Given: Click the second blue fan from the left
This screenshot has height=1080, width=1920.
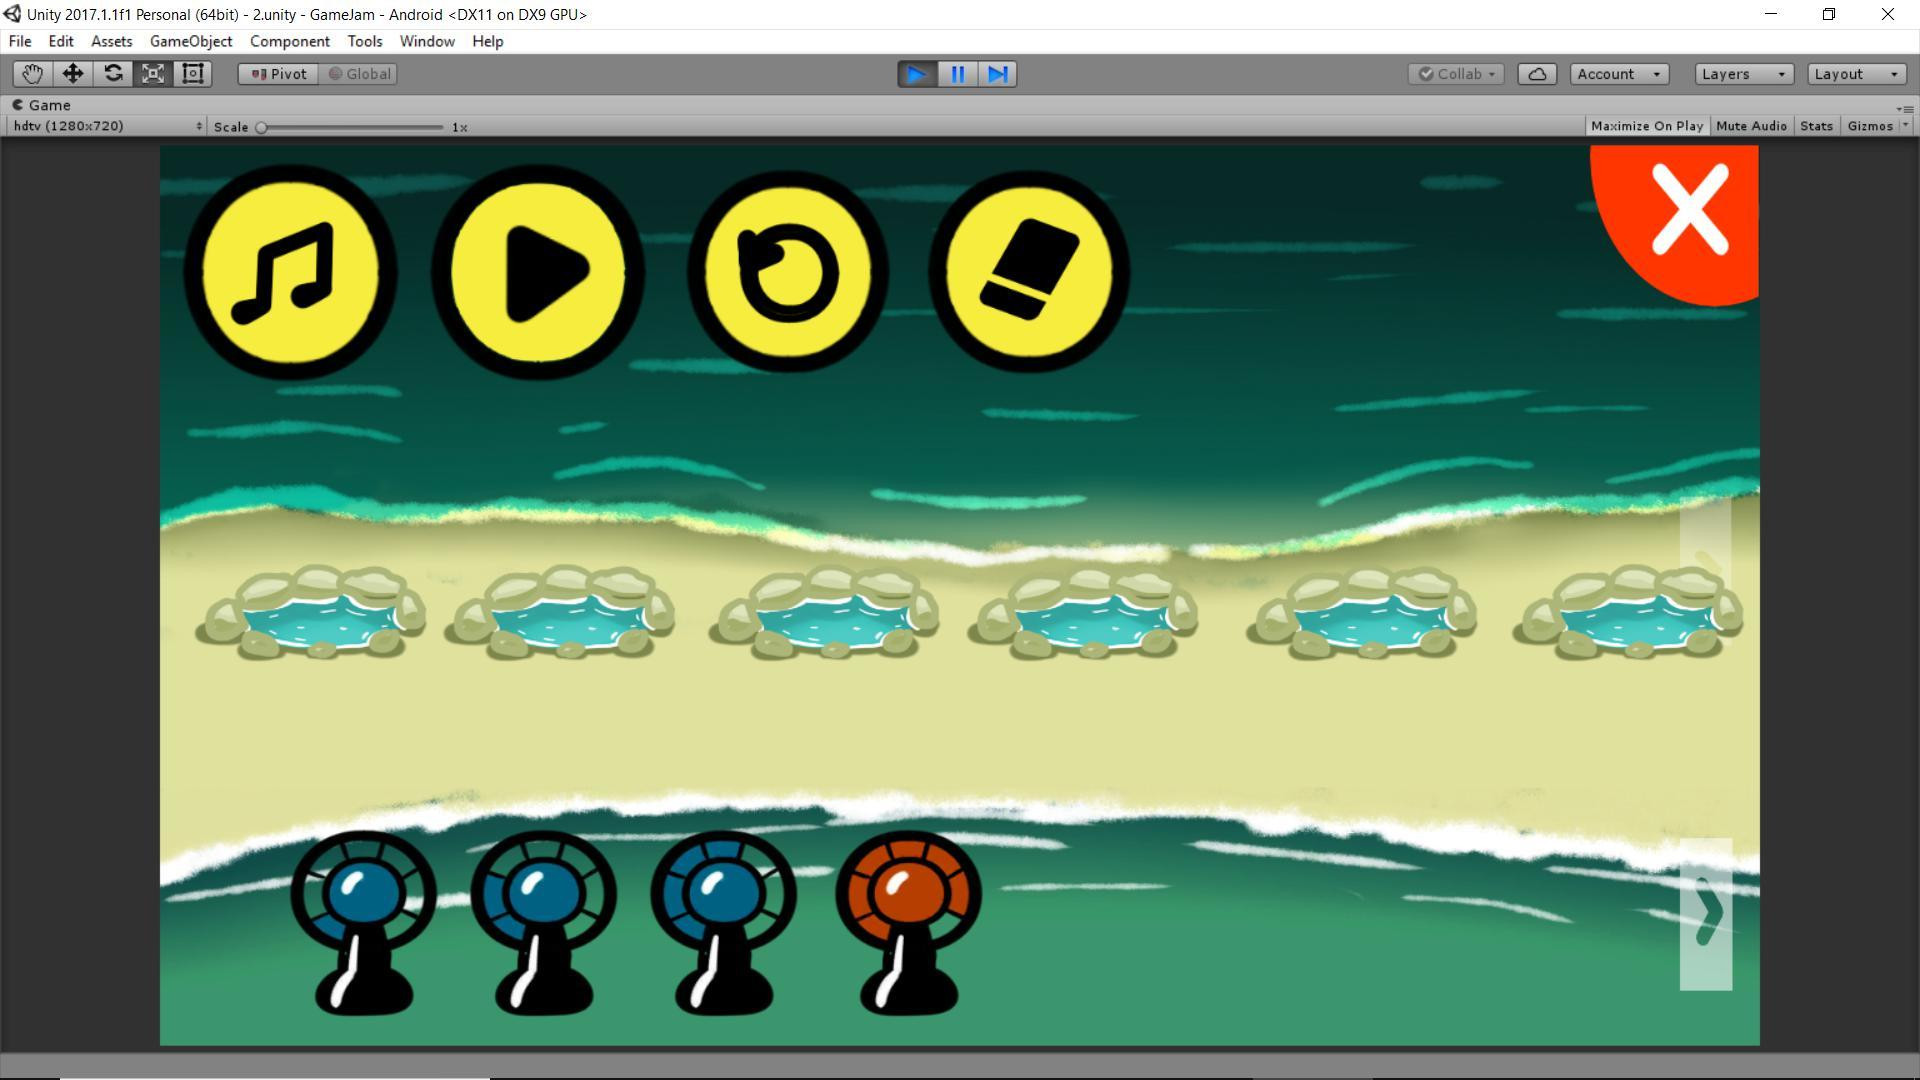Looking at the screenshot, I should (x=544, y=922).
